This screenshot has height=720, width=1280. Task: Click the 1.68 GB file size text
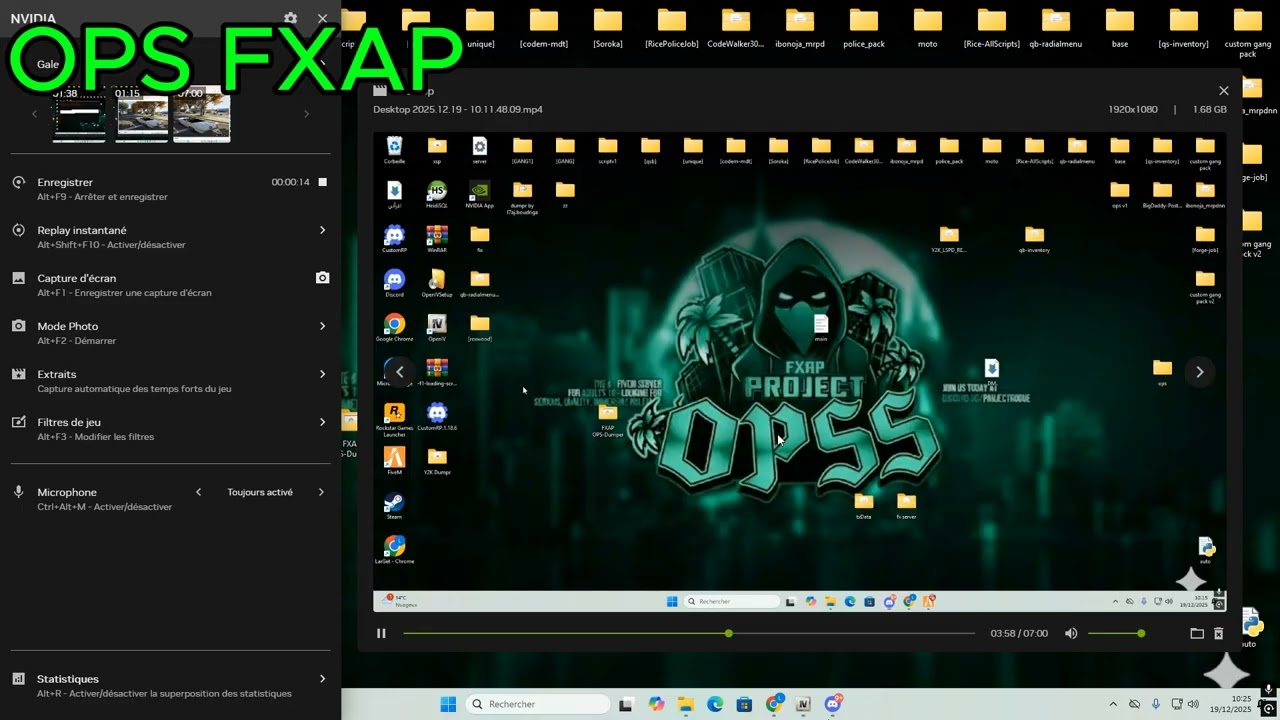pos(1209,109)
